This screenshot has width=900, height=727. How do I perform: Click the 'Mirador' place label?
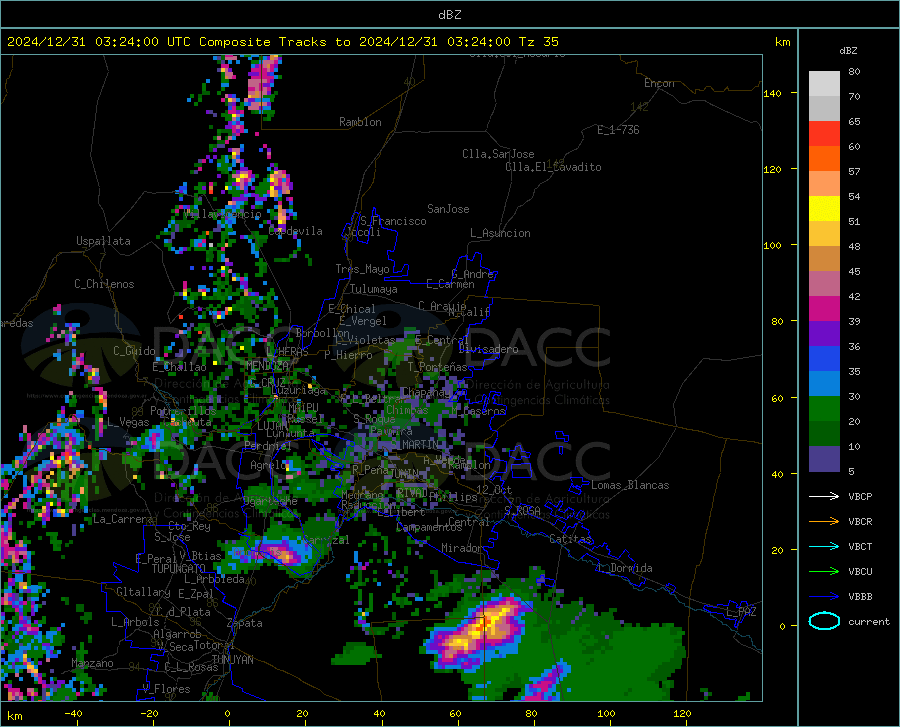tap(462, 548)
